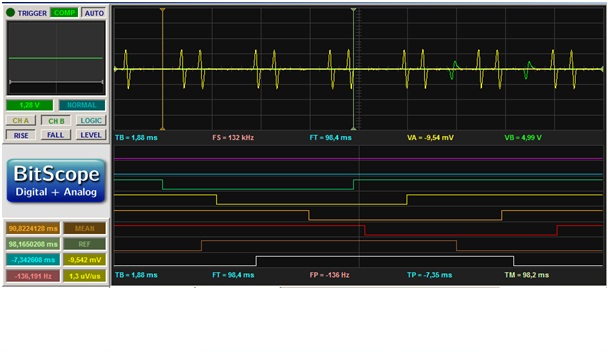Click the -136,191 Hz frequency readout
The image size is (614, 360).
pyautogui.click(x=33, y=276)
